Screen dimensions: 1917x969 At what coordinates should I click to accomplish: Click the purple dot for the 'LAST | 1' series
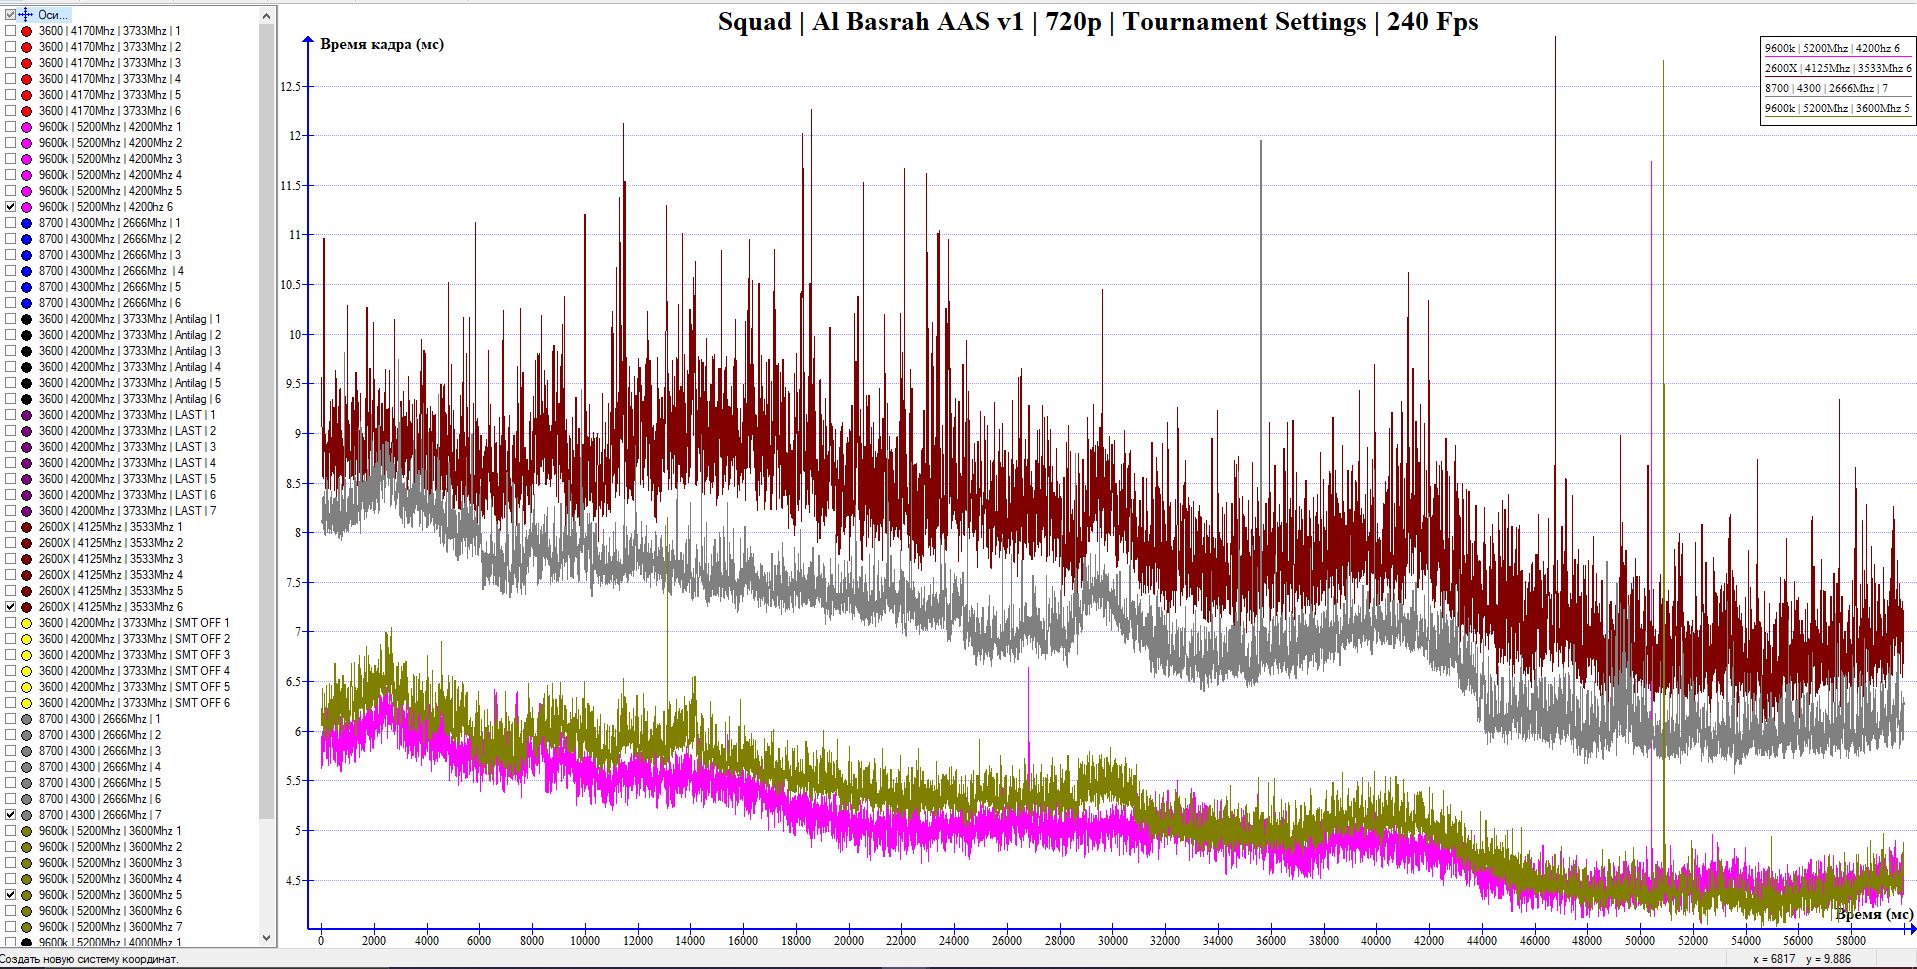click(x=27, y=415)
